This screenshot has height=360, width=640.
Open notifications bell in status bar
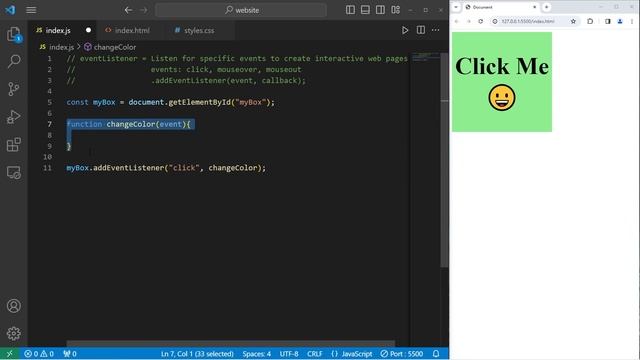pos(436,353)
